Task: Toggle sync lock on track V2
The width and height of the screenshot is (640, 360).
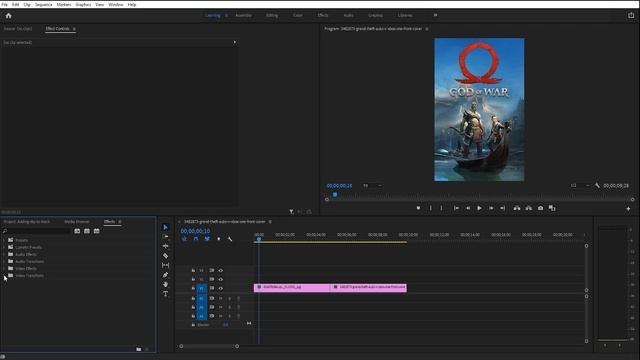Action: click(x=212, y=279)
